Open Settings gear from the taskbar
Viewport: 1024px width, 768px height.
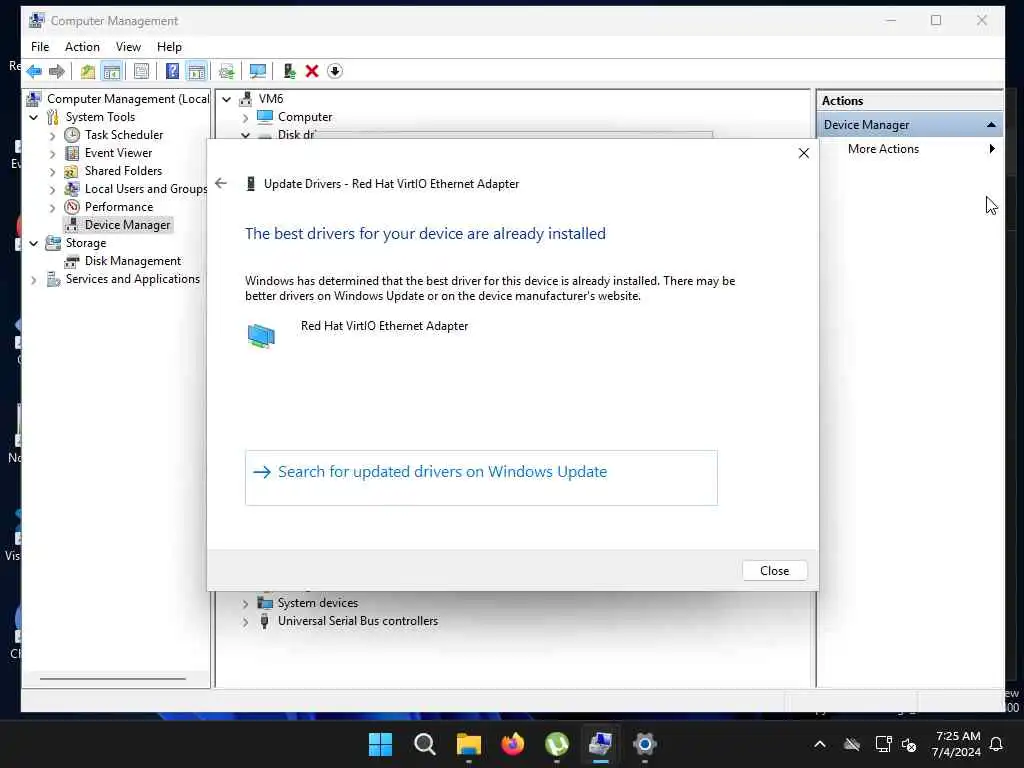[x=644, y=744]
